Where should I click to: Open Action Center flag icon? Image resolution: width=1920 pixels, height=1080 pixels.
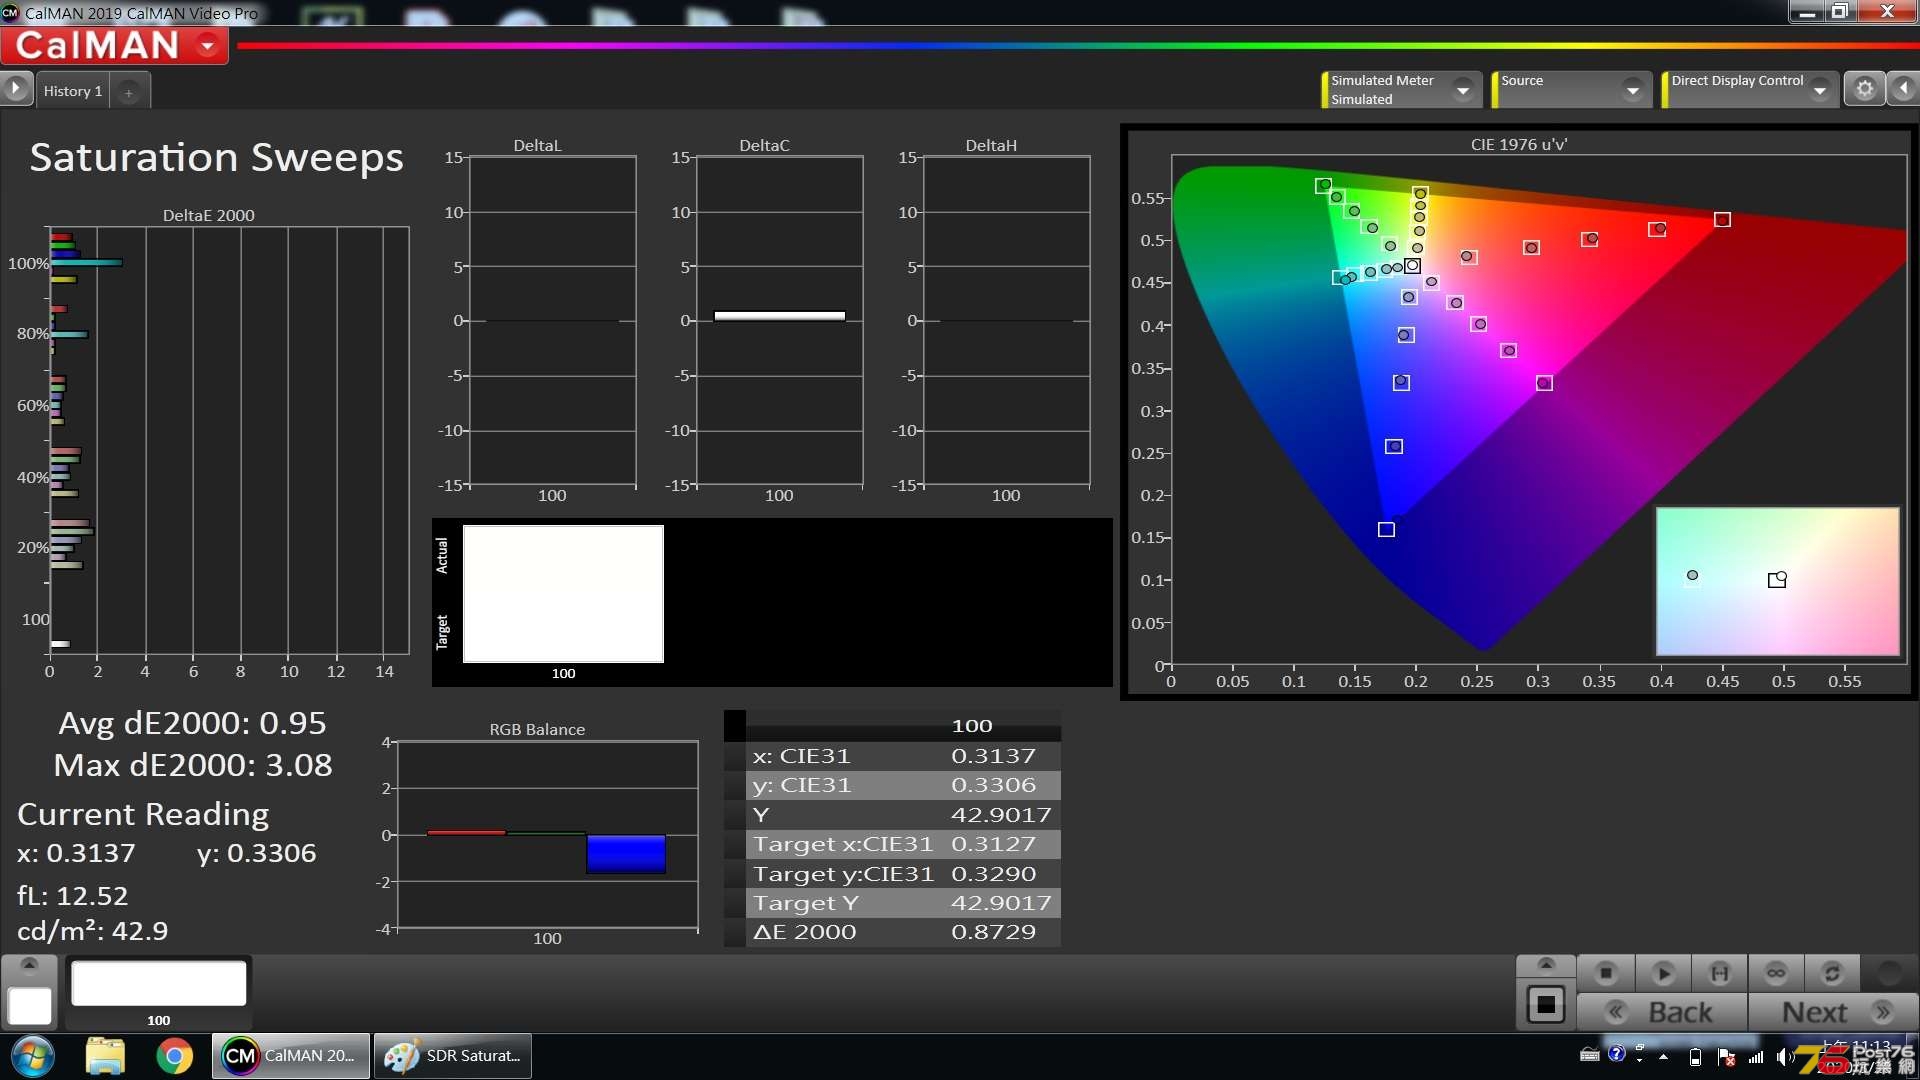(x=1725, y=1057)
